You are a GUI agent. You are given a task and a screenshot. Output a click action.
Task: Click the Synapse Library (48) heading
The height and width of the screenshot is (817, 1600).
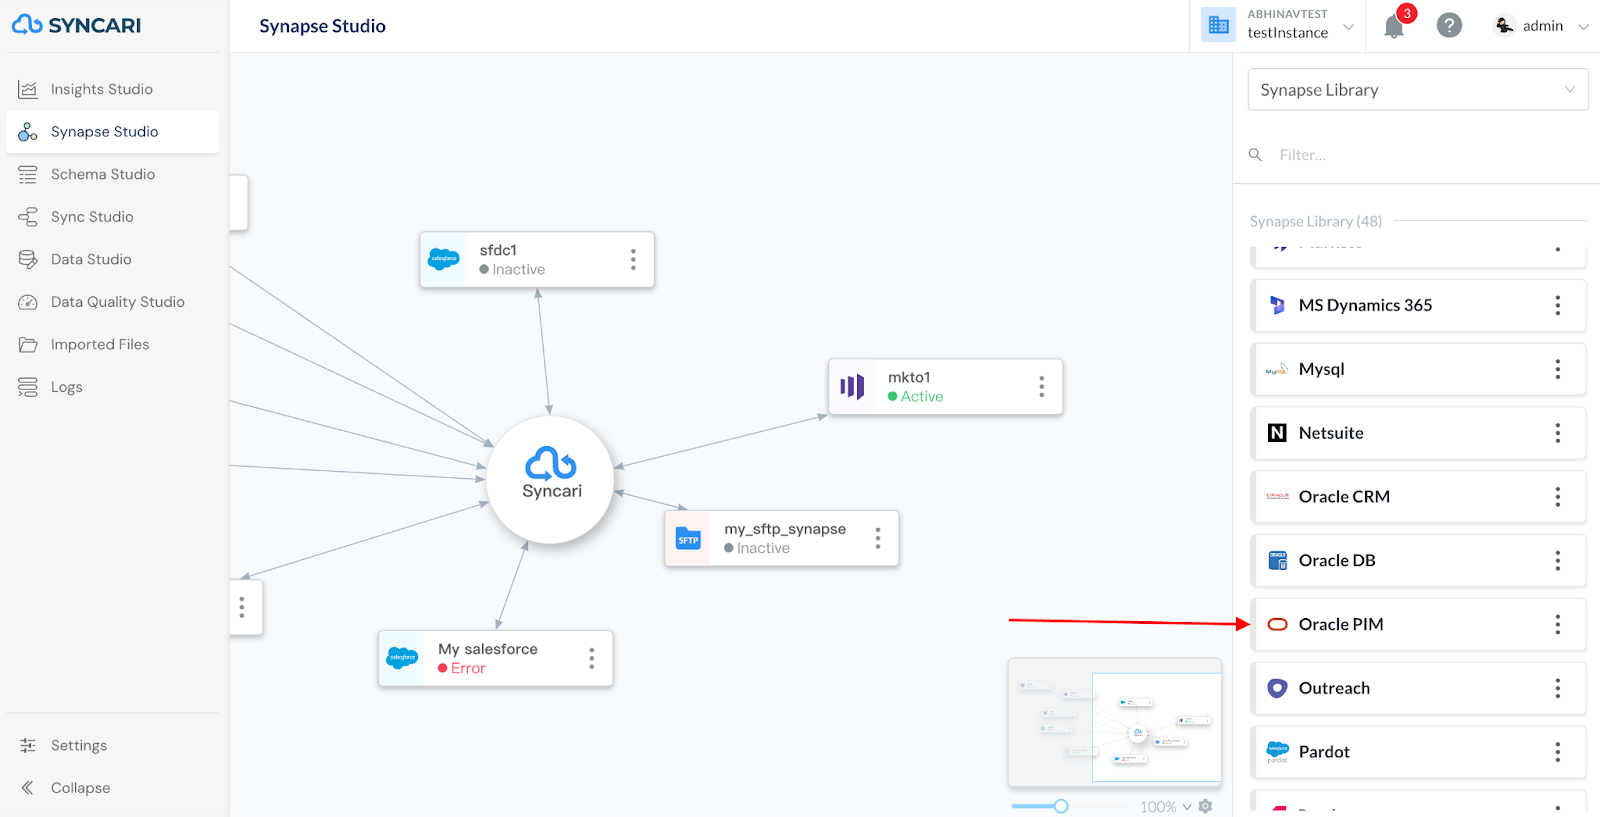pyautogui.click(x=1315, y=222)
